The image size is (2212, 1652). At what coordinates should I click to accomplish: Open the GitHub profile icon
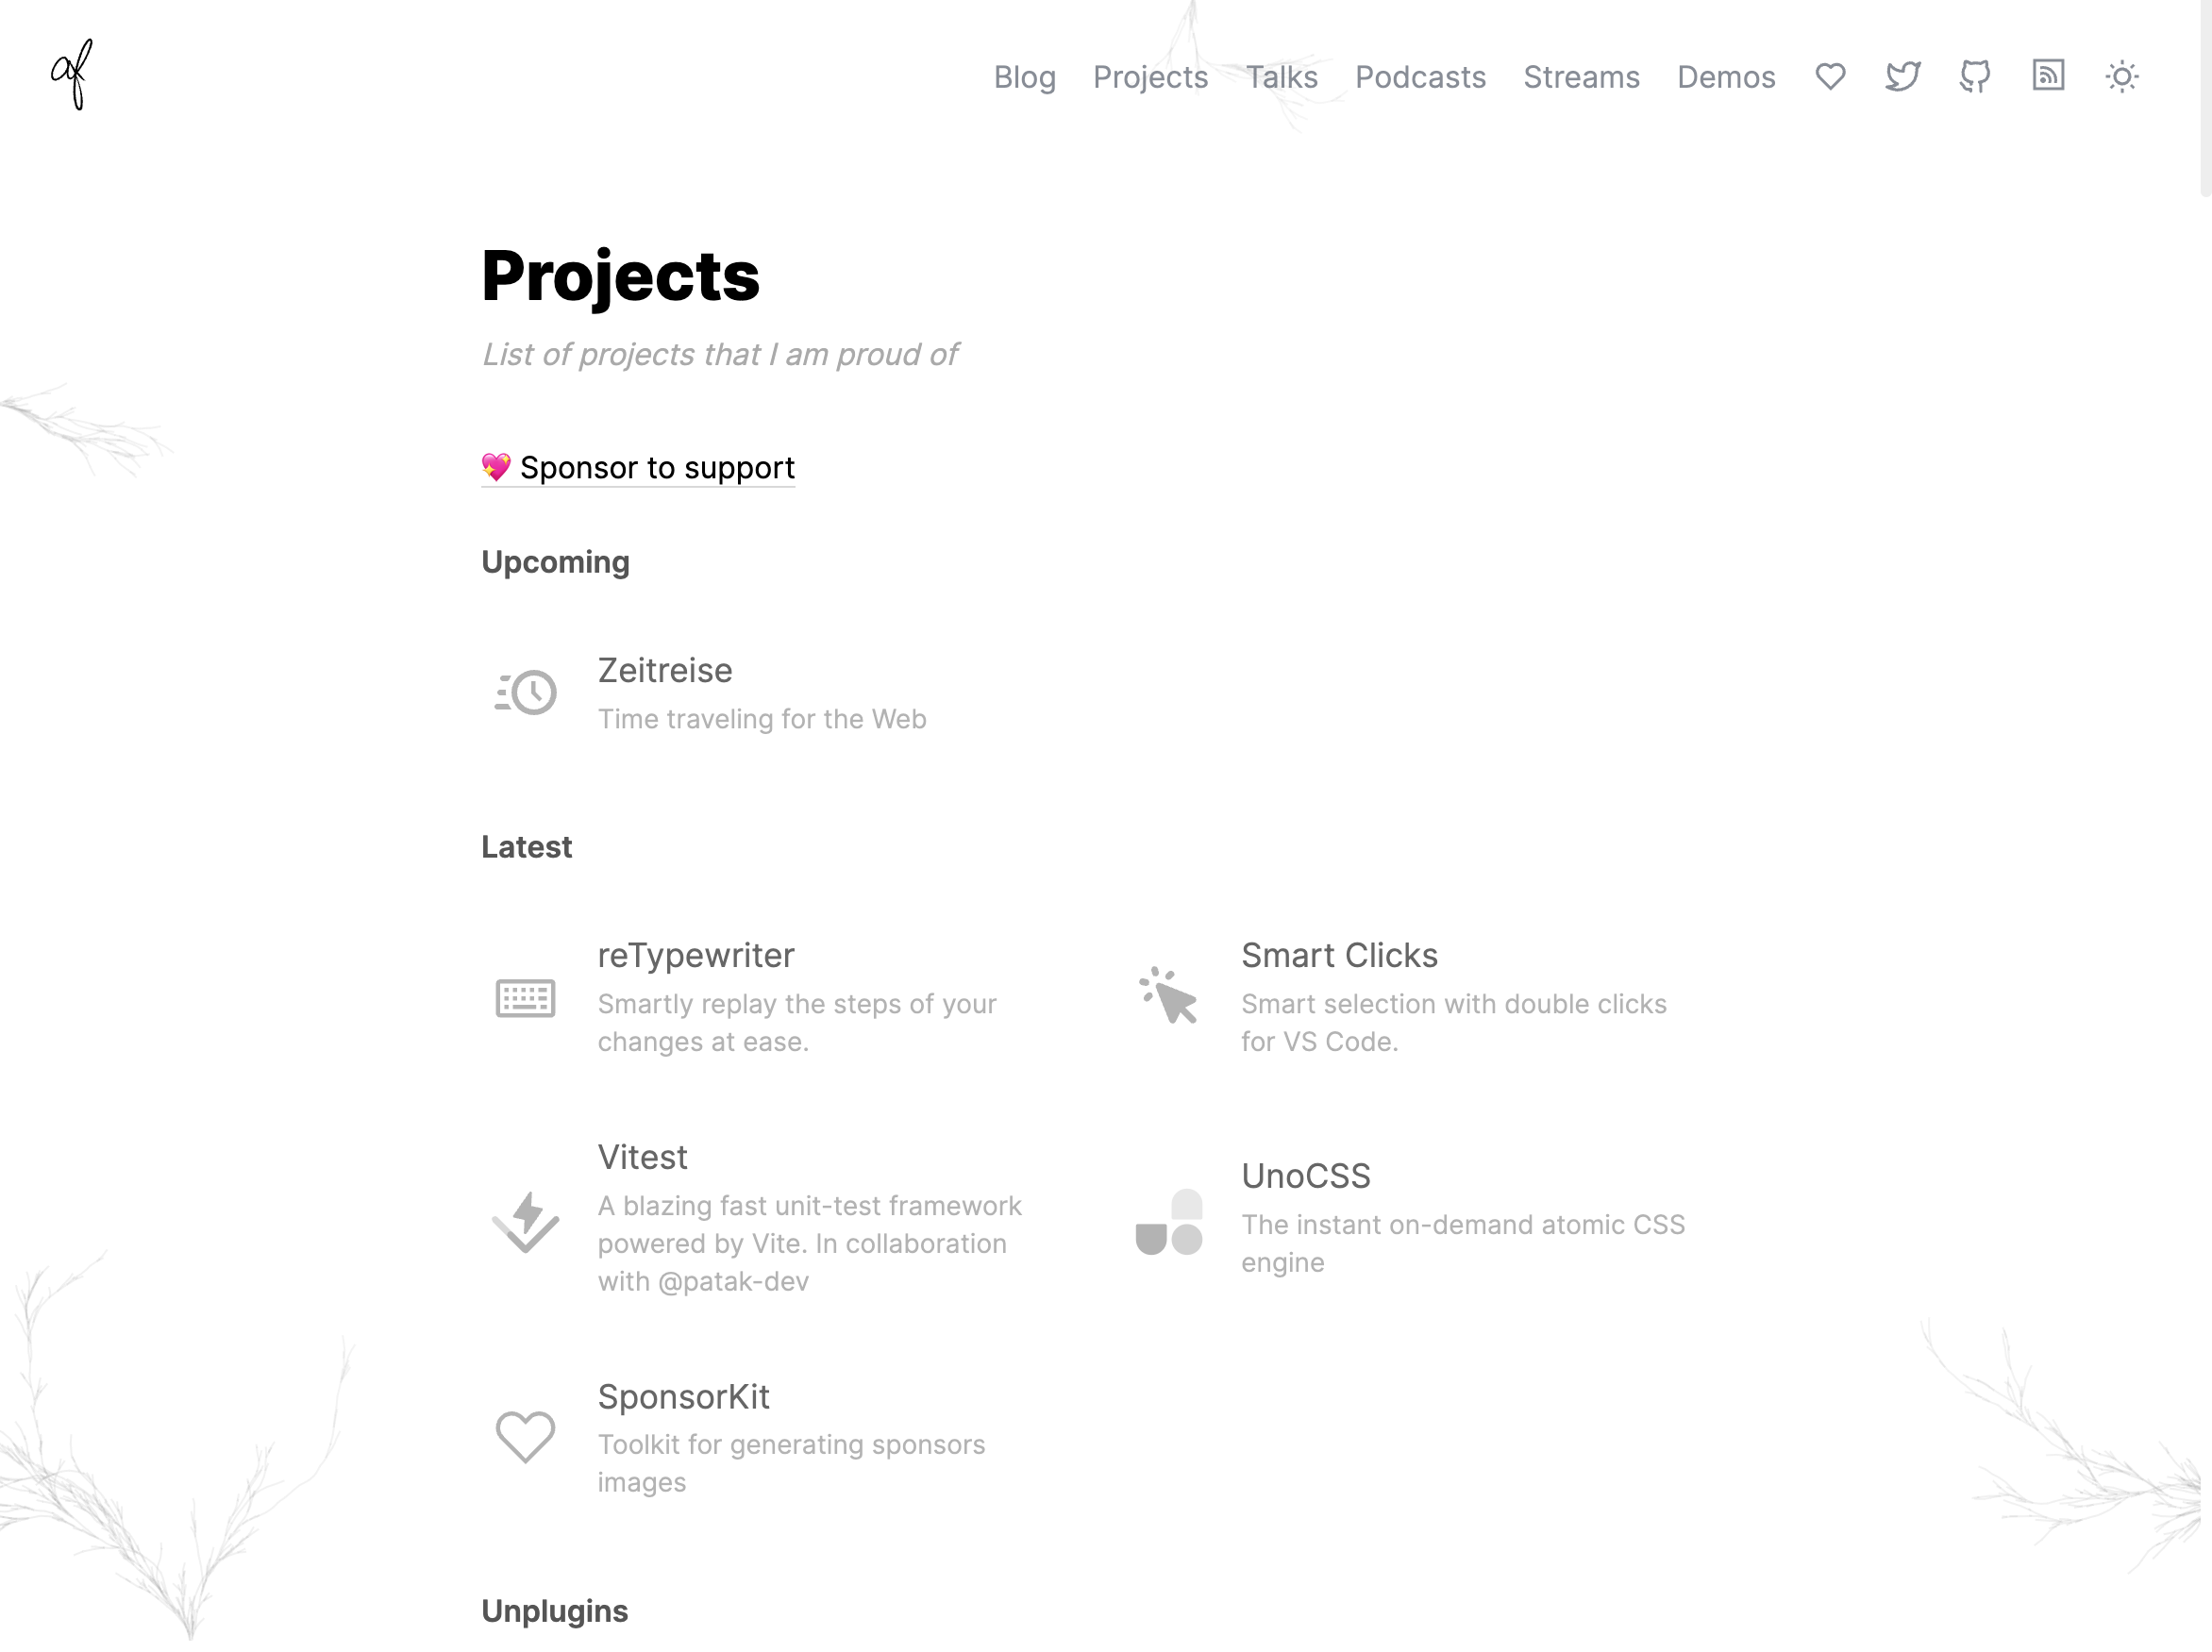(x=1975, y=77)
